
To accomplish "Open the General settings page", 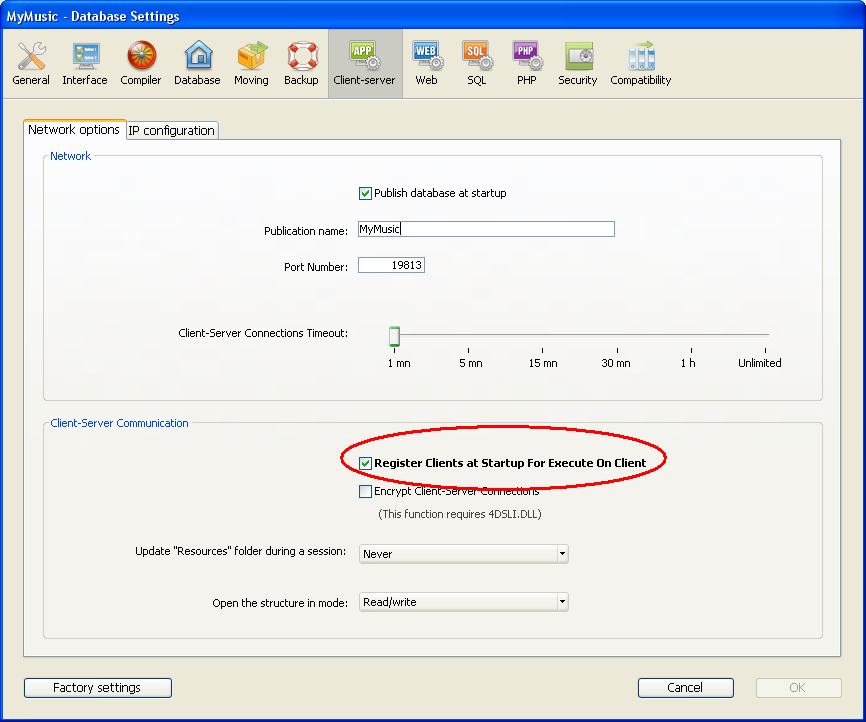I will [31, 64].
